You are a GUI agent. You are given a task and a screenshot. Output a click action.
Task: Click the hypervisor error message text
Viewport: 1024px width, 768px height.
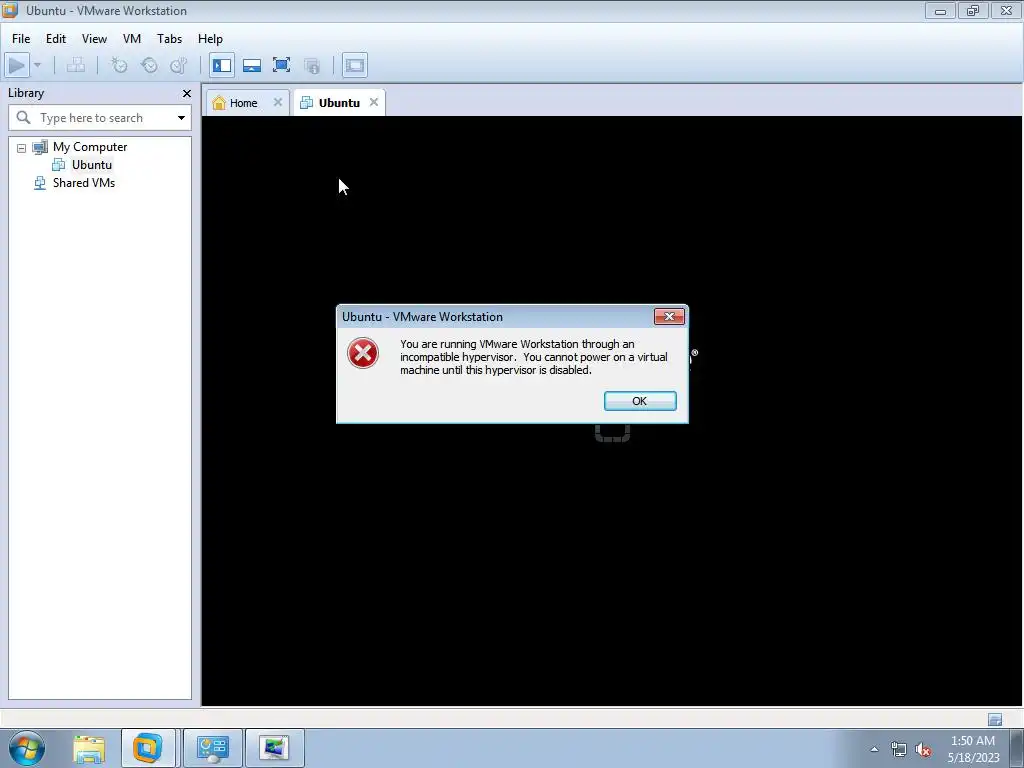(x=534, y=357)
